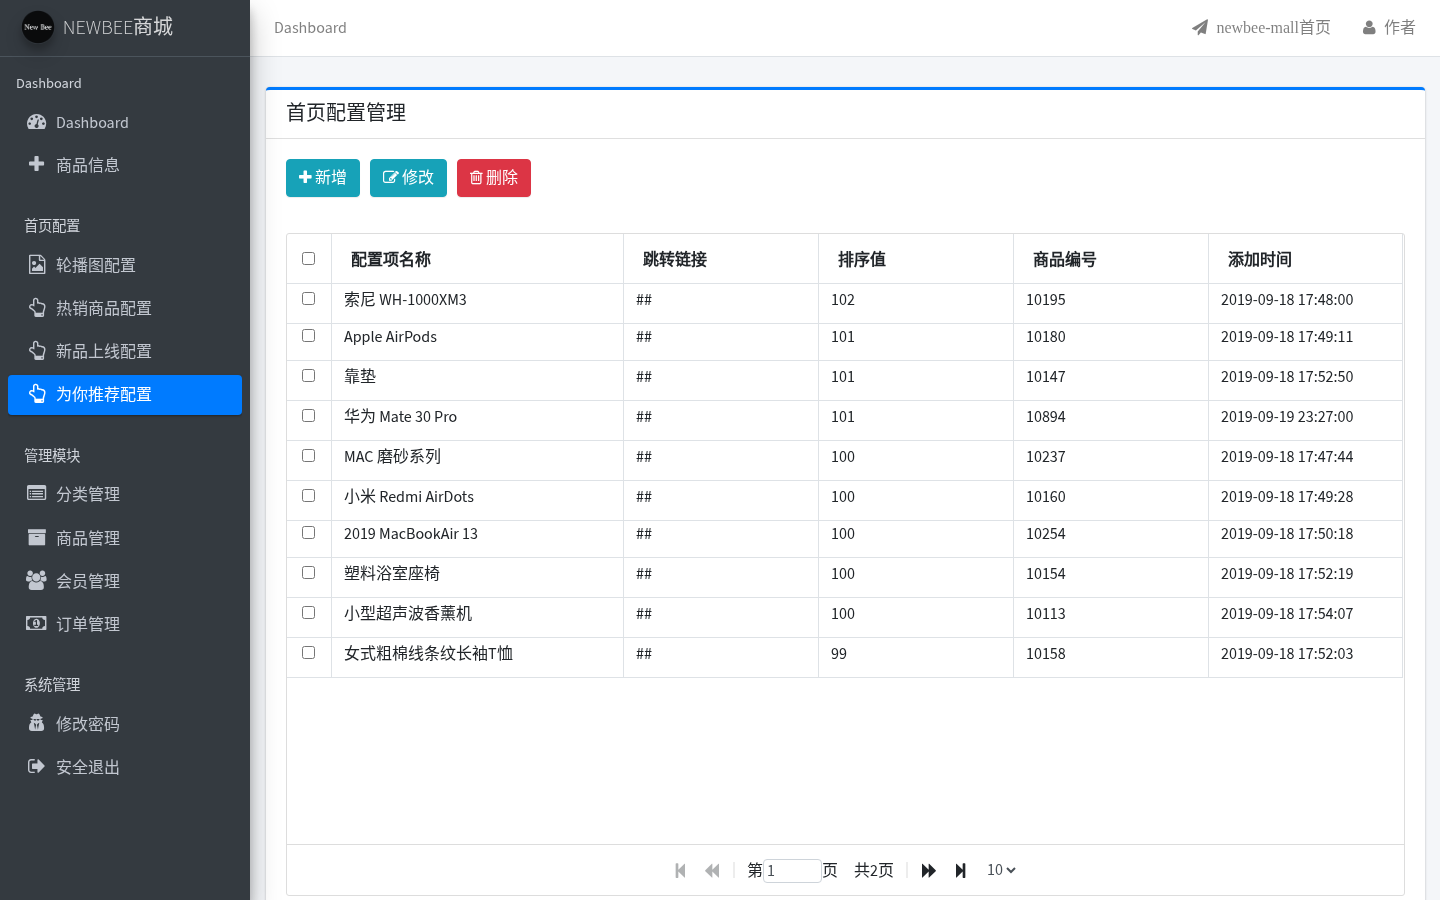Click the users icon beside 会员管理

[x=37, y=580]
